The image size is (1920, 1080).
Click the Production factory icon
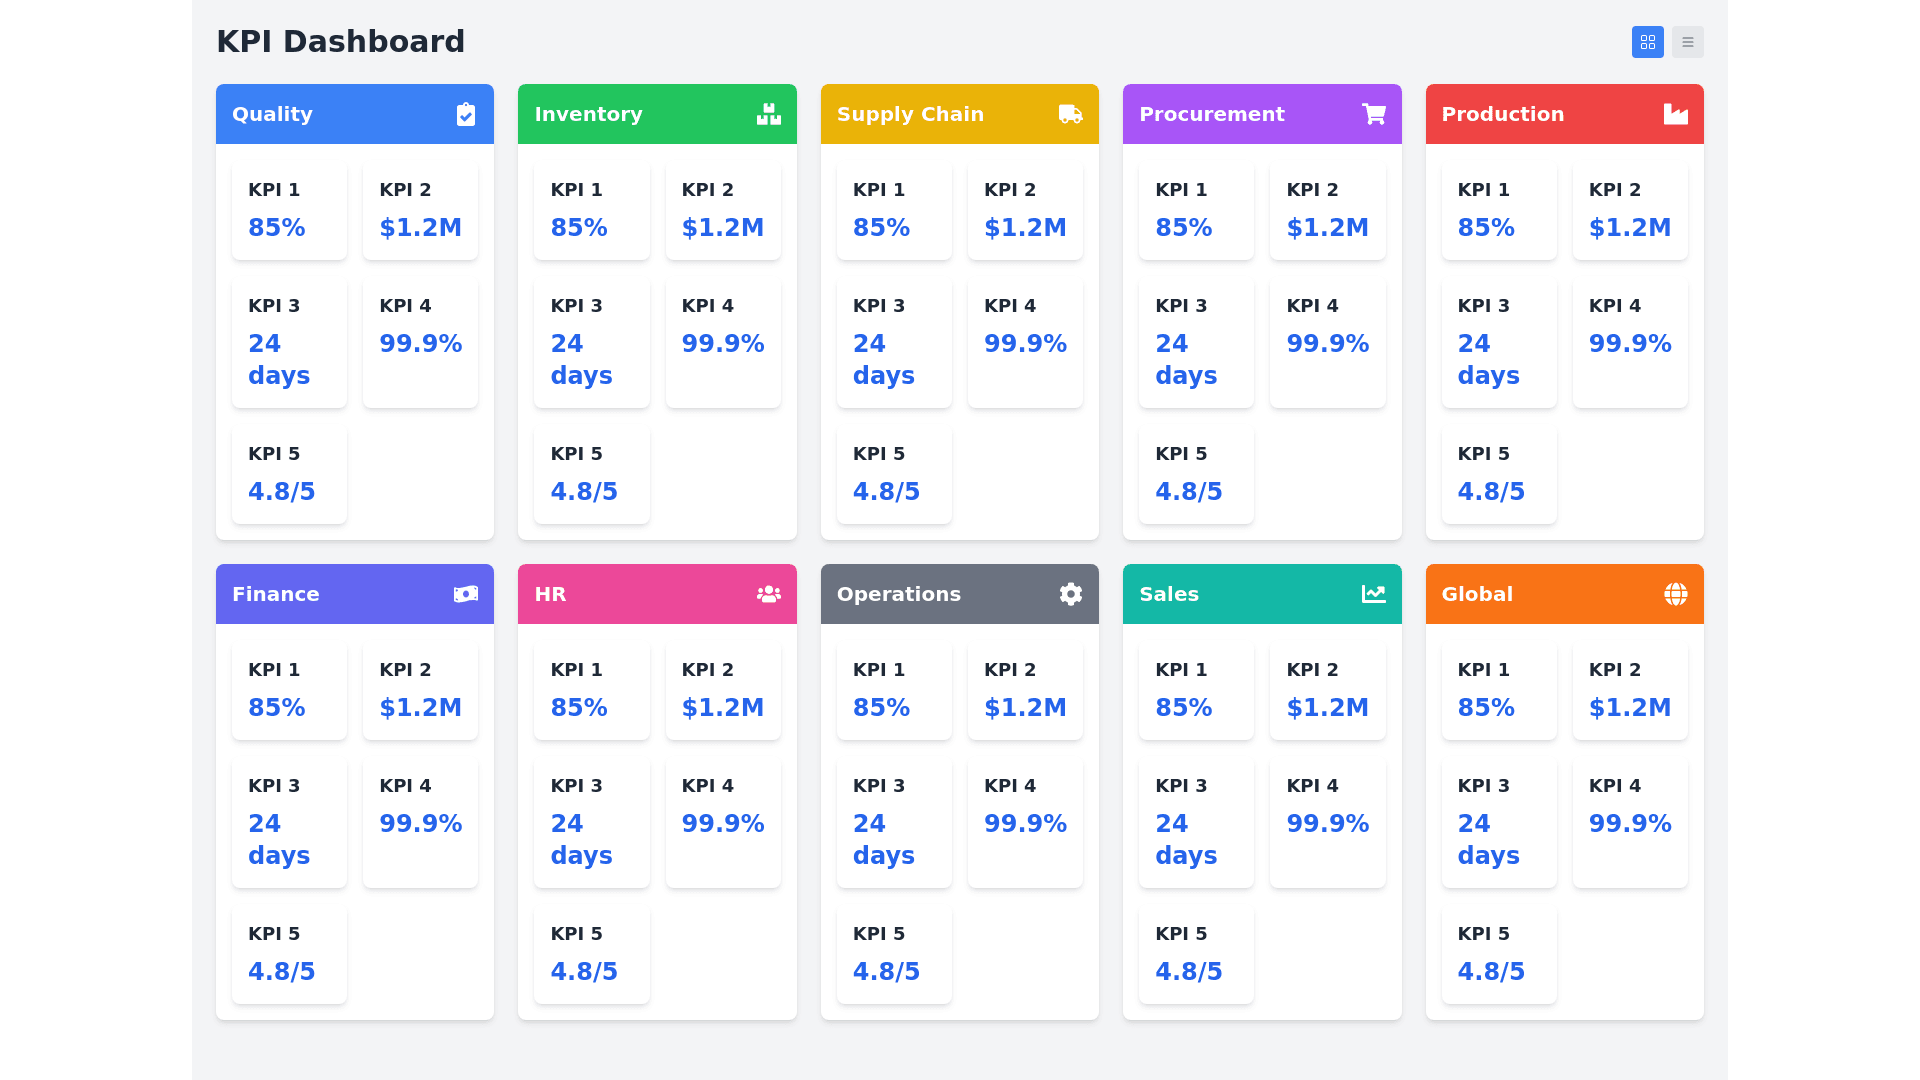tap(1675, 114)
